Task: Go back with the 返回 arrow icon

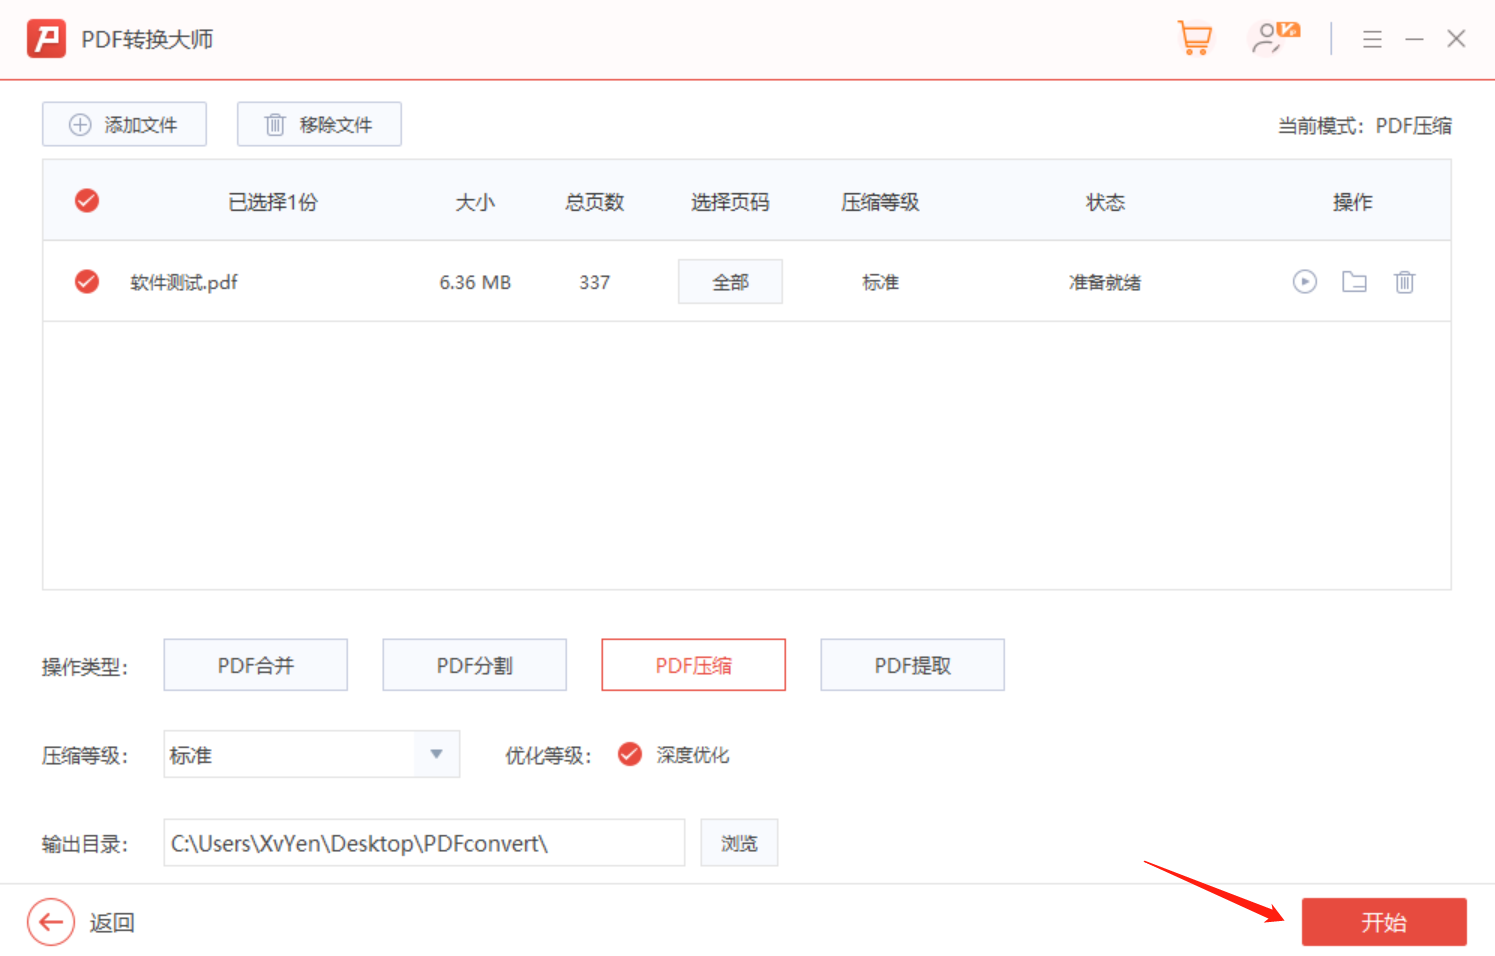Action: pyautogui.click(x=51, y=922)
